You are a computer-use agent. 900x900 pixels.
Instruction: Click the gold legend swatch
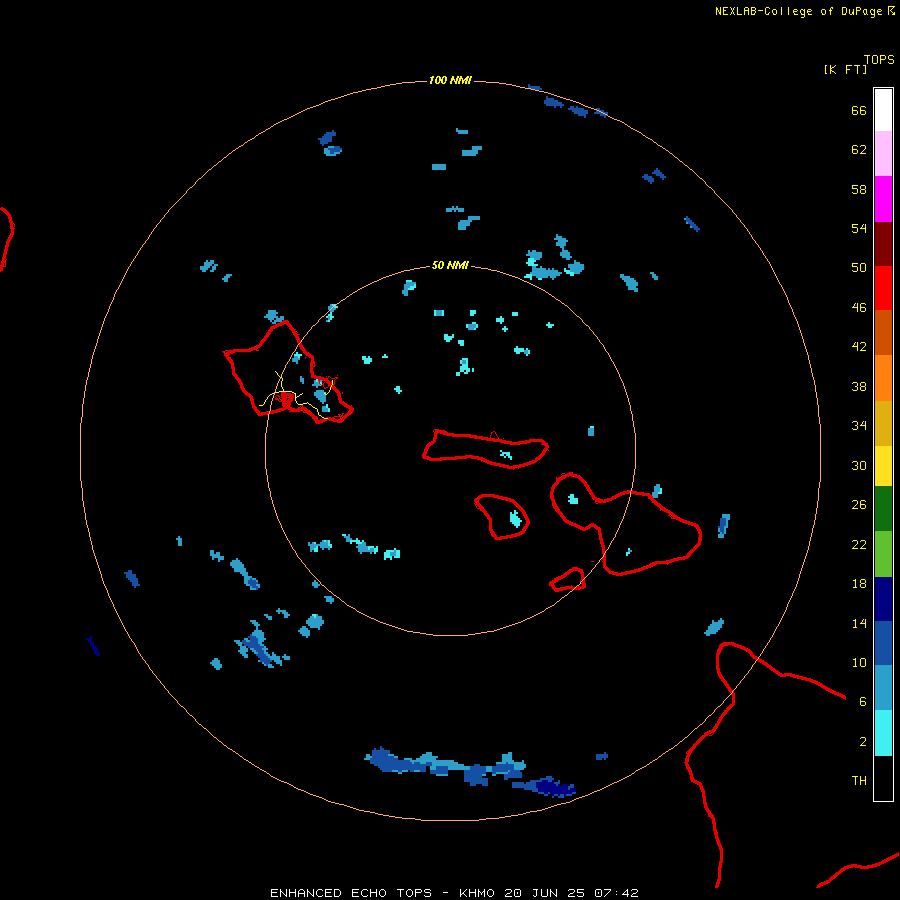[883, 423]
